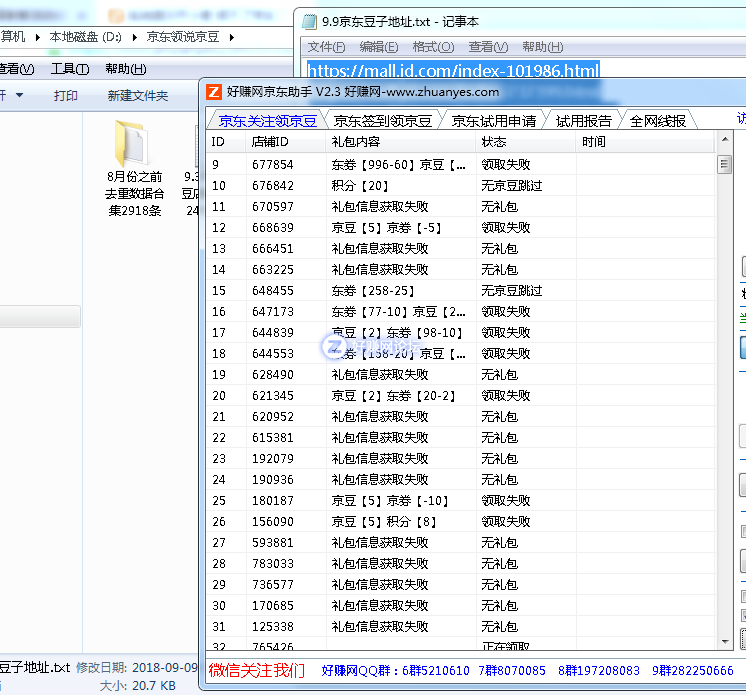Select the row with shop ID 647173
Image resolution: width=746 pixels, height=695 pixels.
[461, 312]
